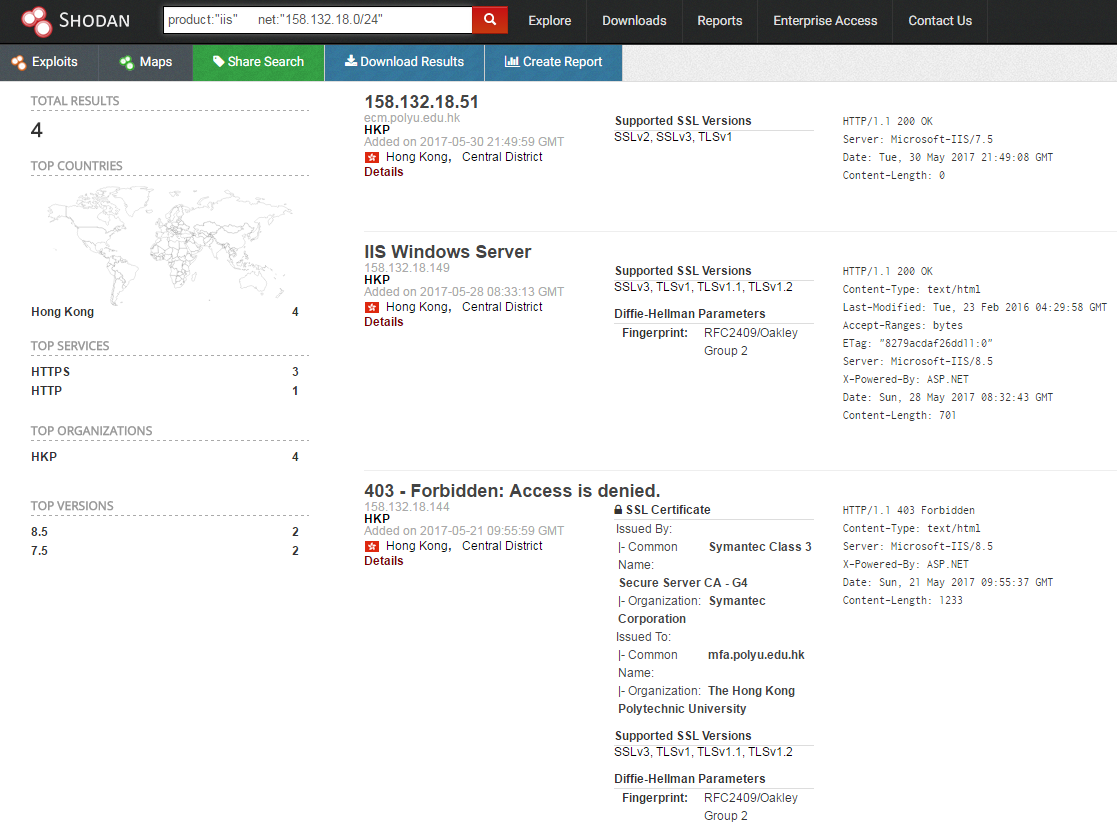Click the ecm.polyu.edu.hk hostname
Image resolution: width=1117 pixels, height=830 pixels.
point(412,118)
